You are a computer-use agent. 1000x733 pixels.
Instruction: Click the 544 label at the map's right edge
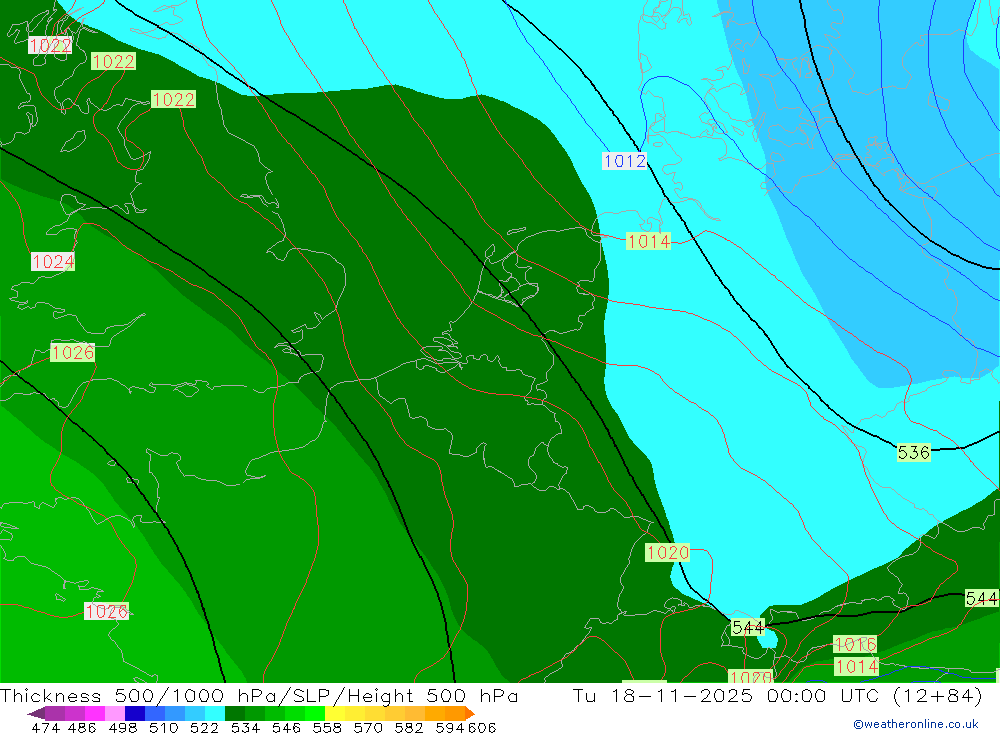981,598
